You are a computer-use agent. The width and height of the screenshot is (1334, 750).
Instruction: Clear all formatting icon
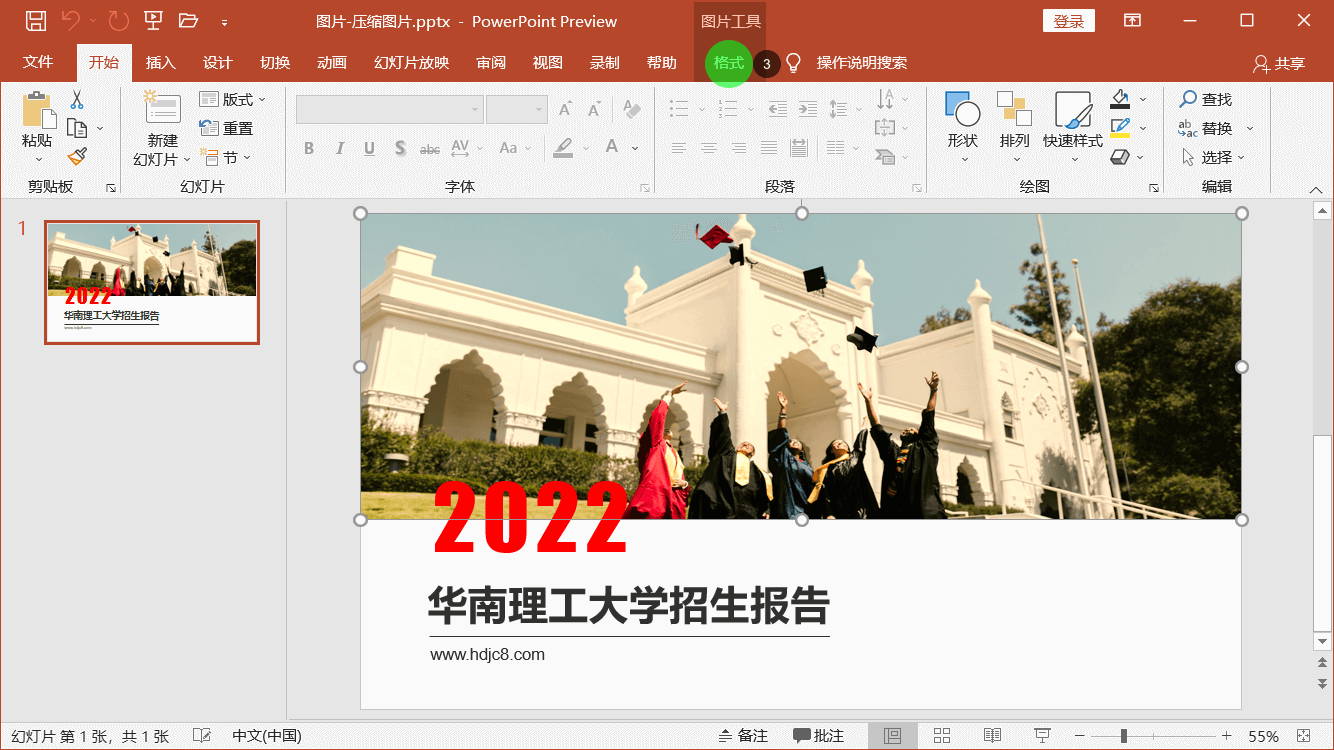point(631,109)
